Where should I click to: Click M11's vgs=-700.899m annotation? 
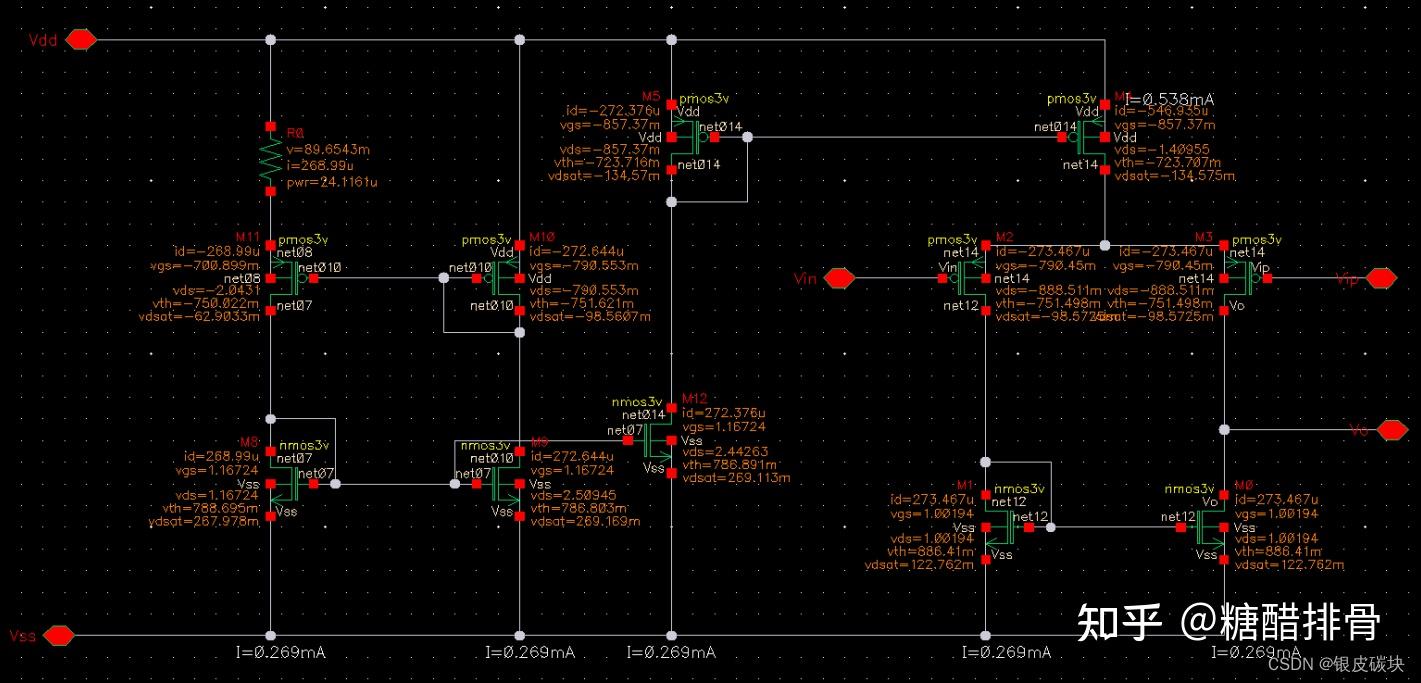(x=205, y=266)
